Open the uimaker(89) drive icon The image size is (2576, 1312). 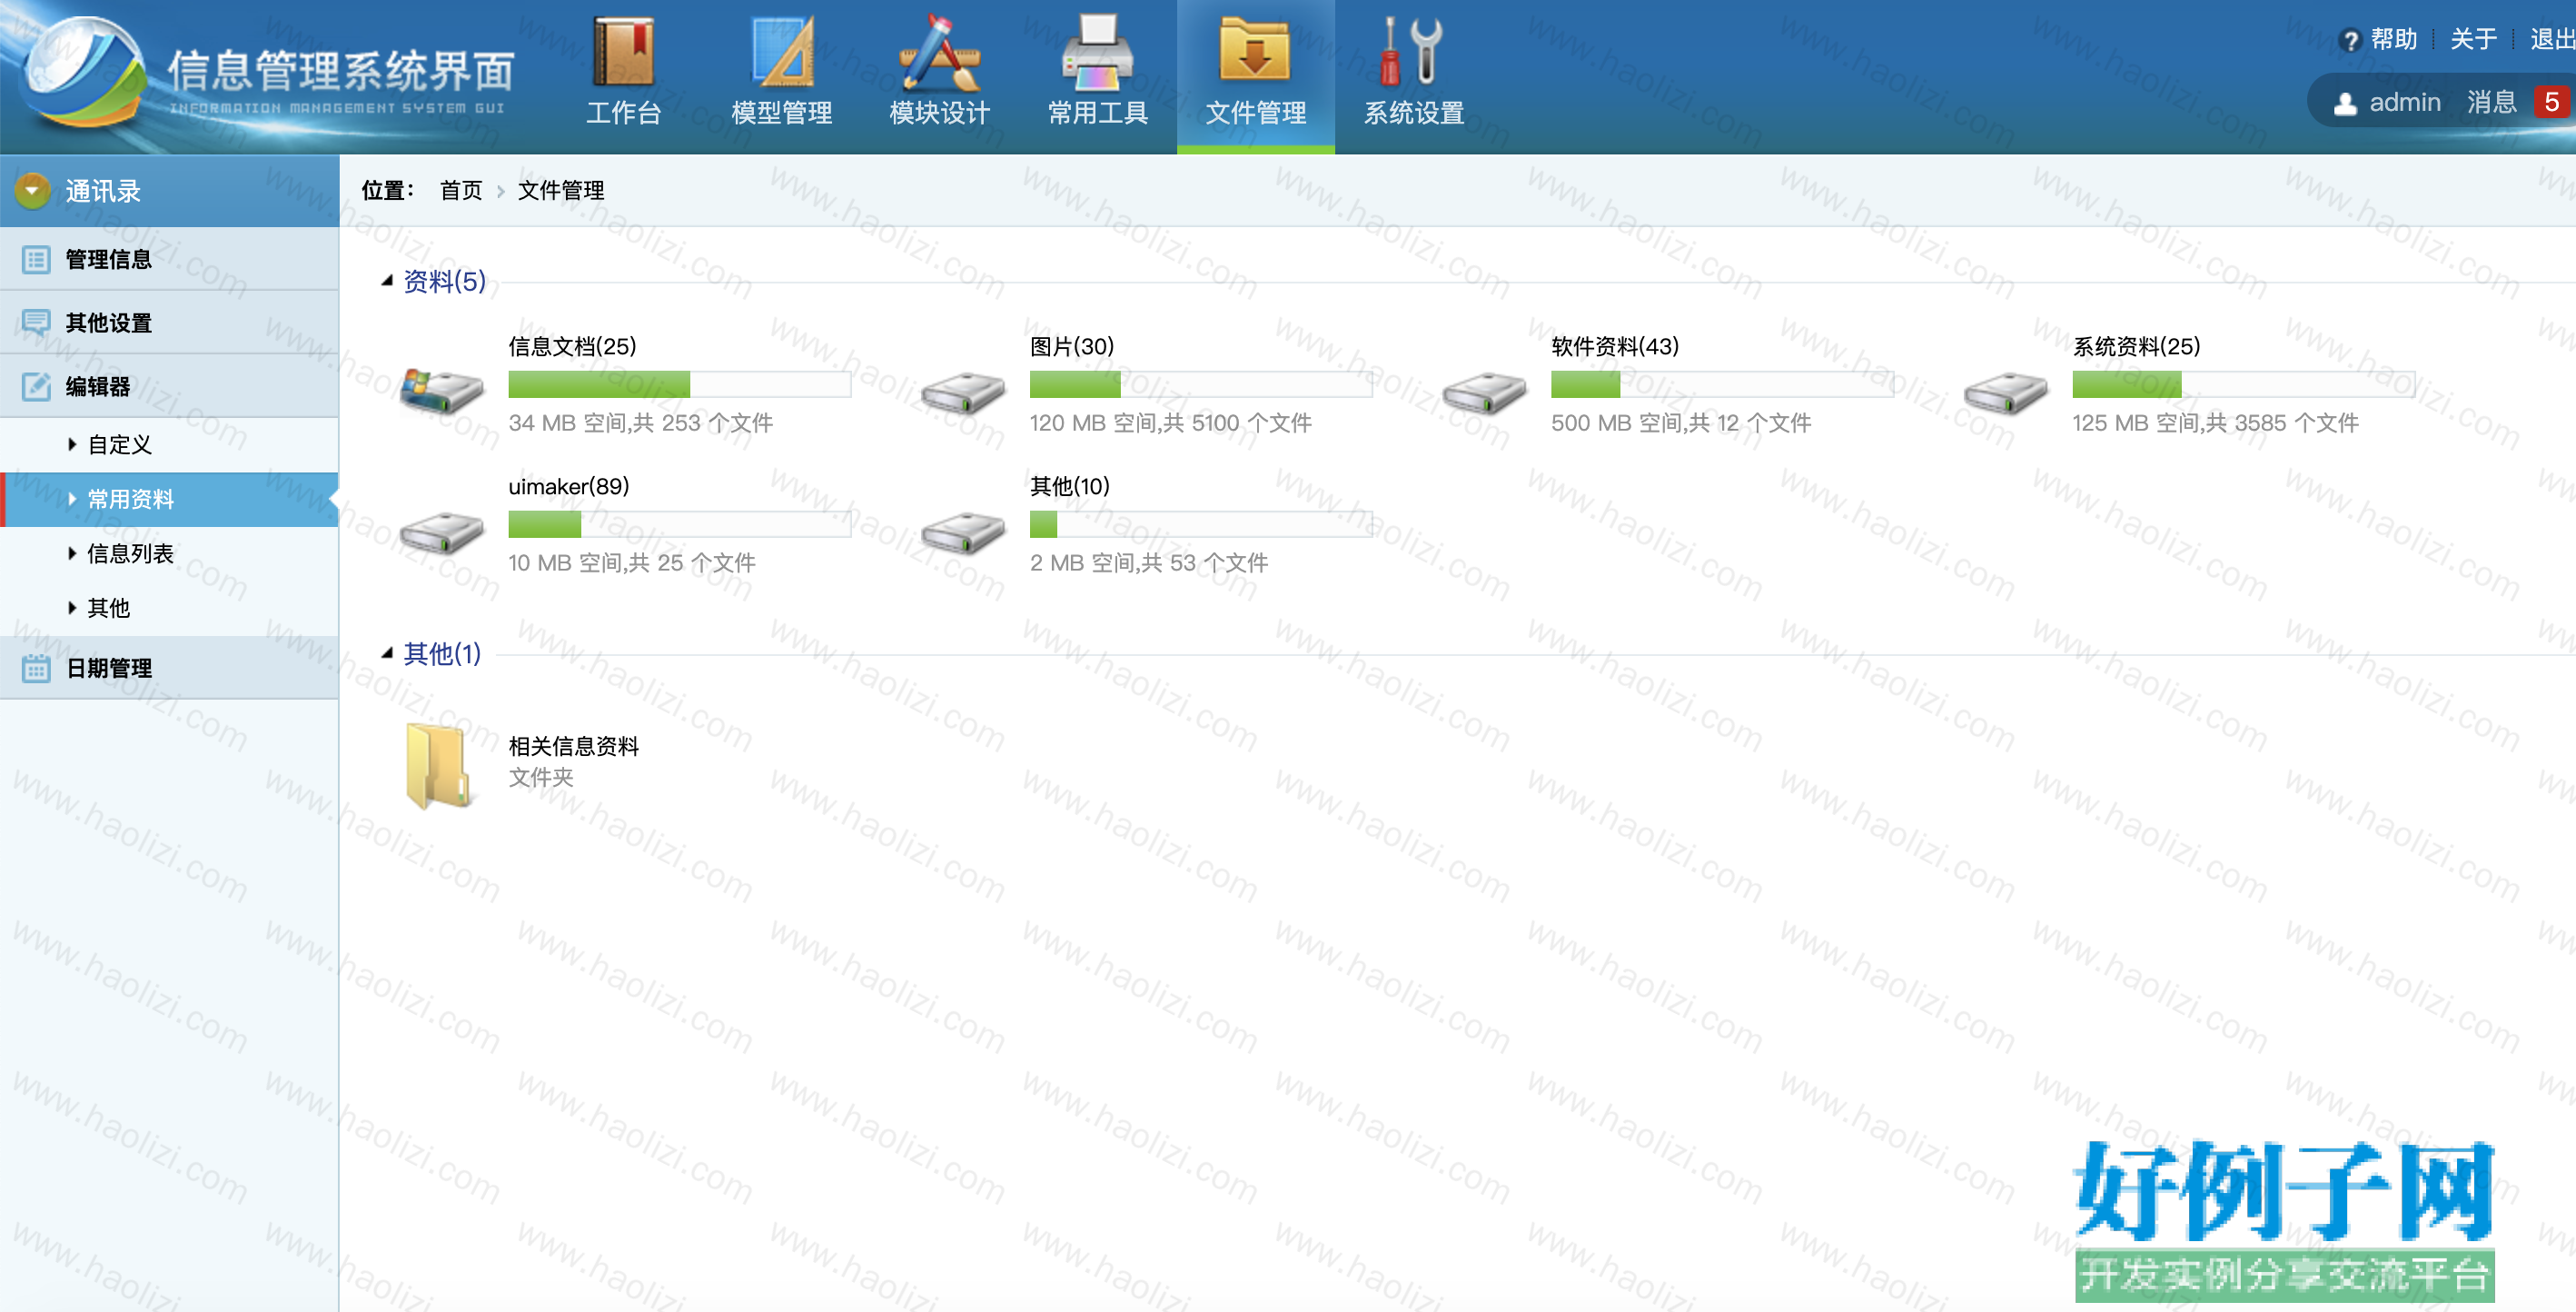coord(441,532)
